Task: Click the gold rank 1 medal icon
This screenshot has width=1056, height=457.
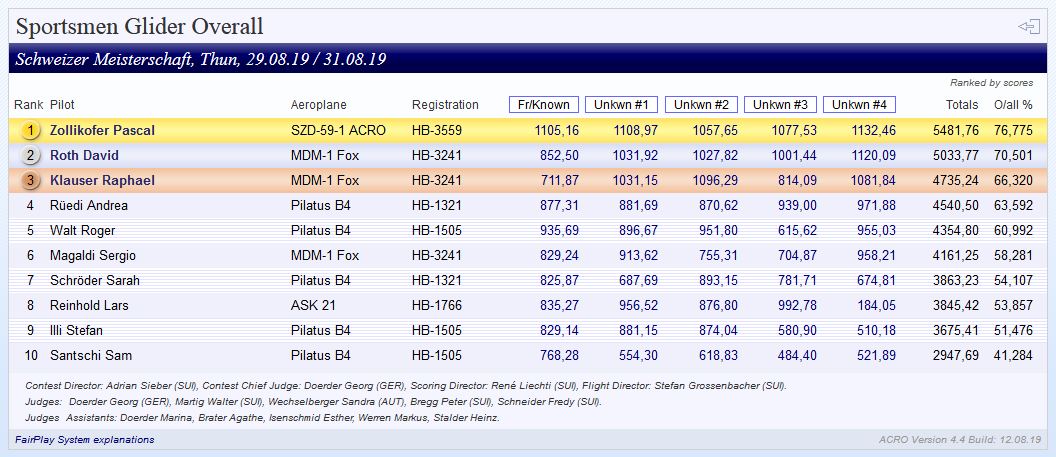Action: pyautogui.click(x=31, y=130)
